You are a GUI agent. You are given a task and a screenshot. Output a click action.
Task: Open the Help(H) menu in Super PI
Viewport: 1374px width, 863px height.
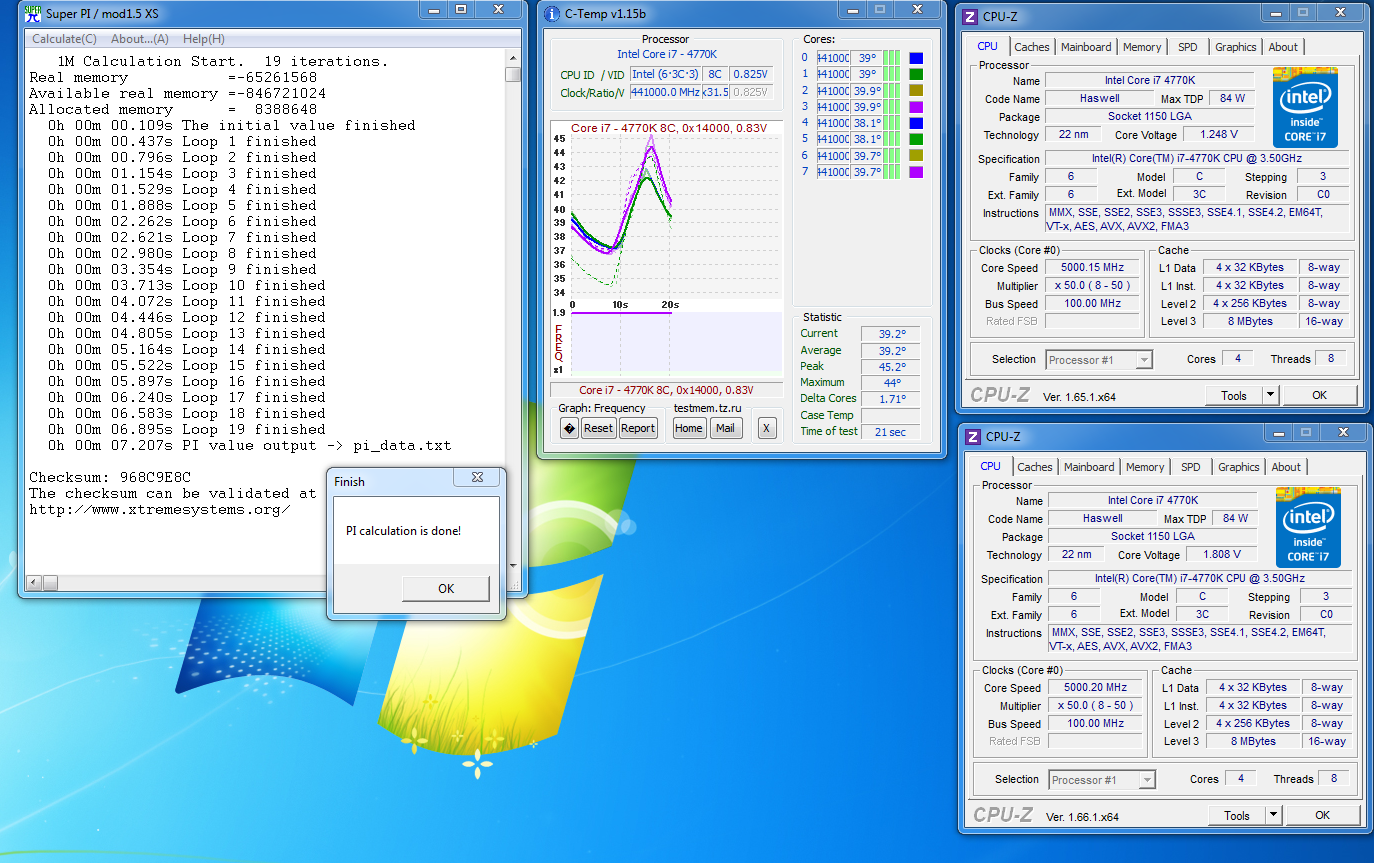pyautogui.click(x=204, y=39)
